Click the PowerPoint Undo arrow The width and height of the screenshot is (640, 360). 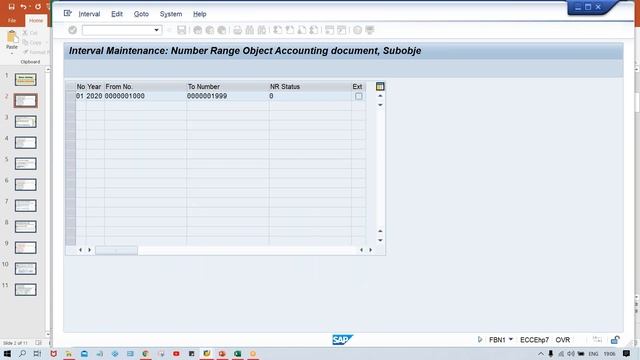pos(23,7)
